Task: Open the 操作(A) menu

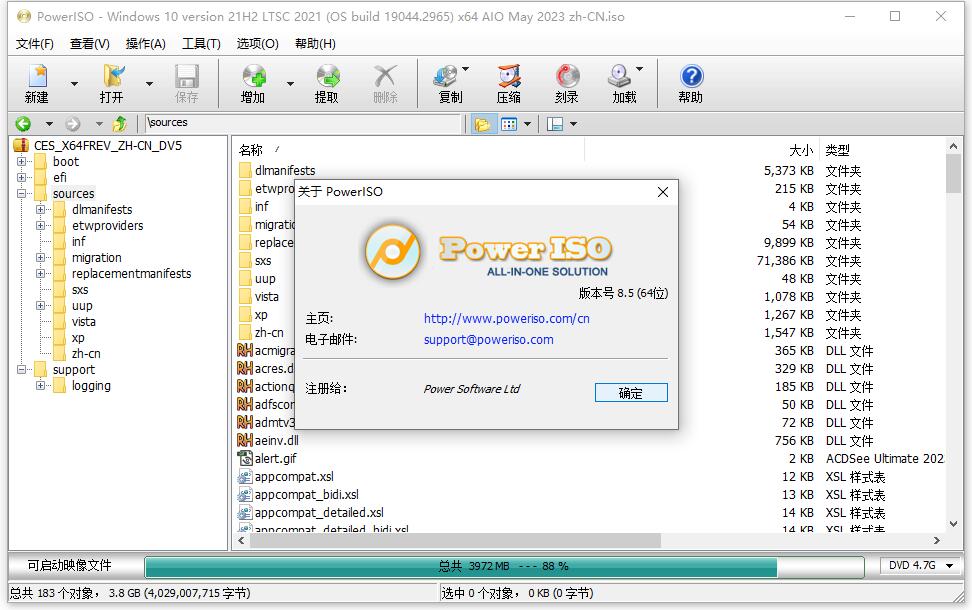Action: [146, 43]
